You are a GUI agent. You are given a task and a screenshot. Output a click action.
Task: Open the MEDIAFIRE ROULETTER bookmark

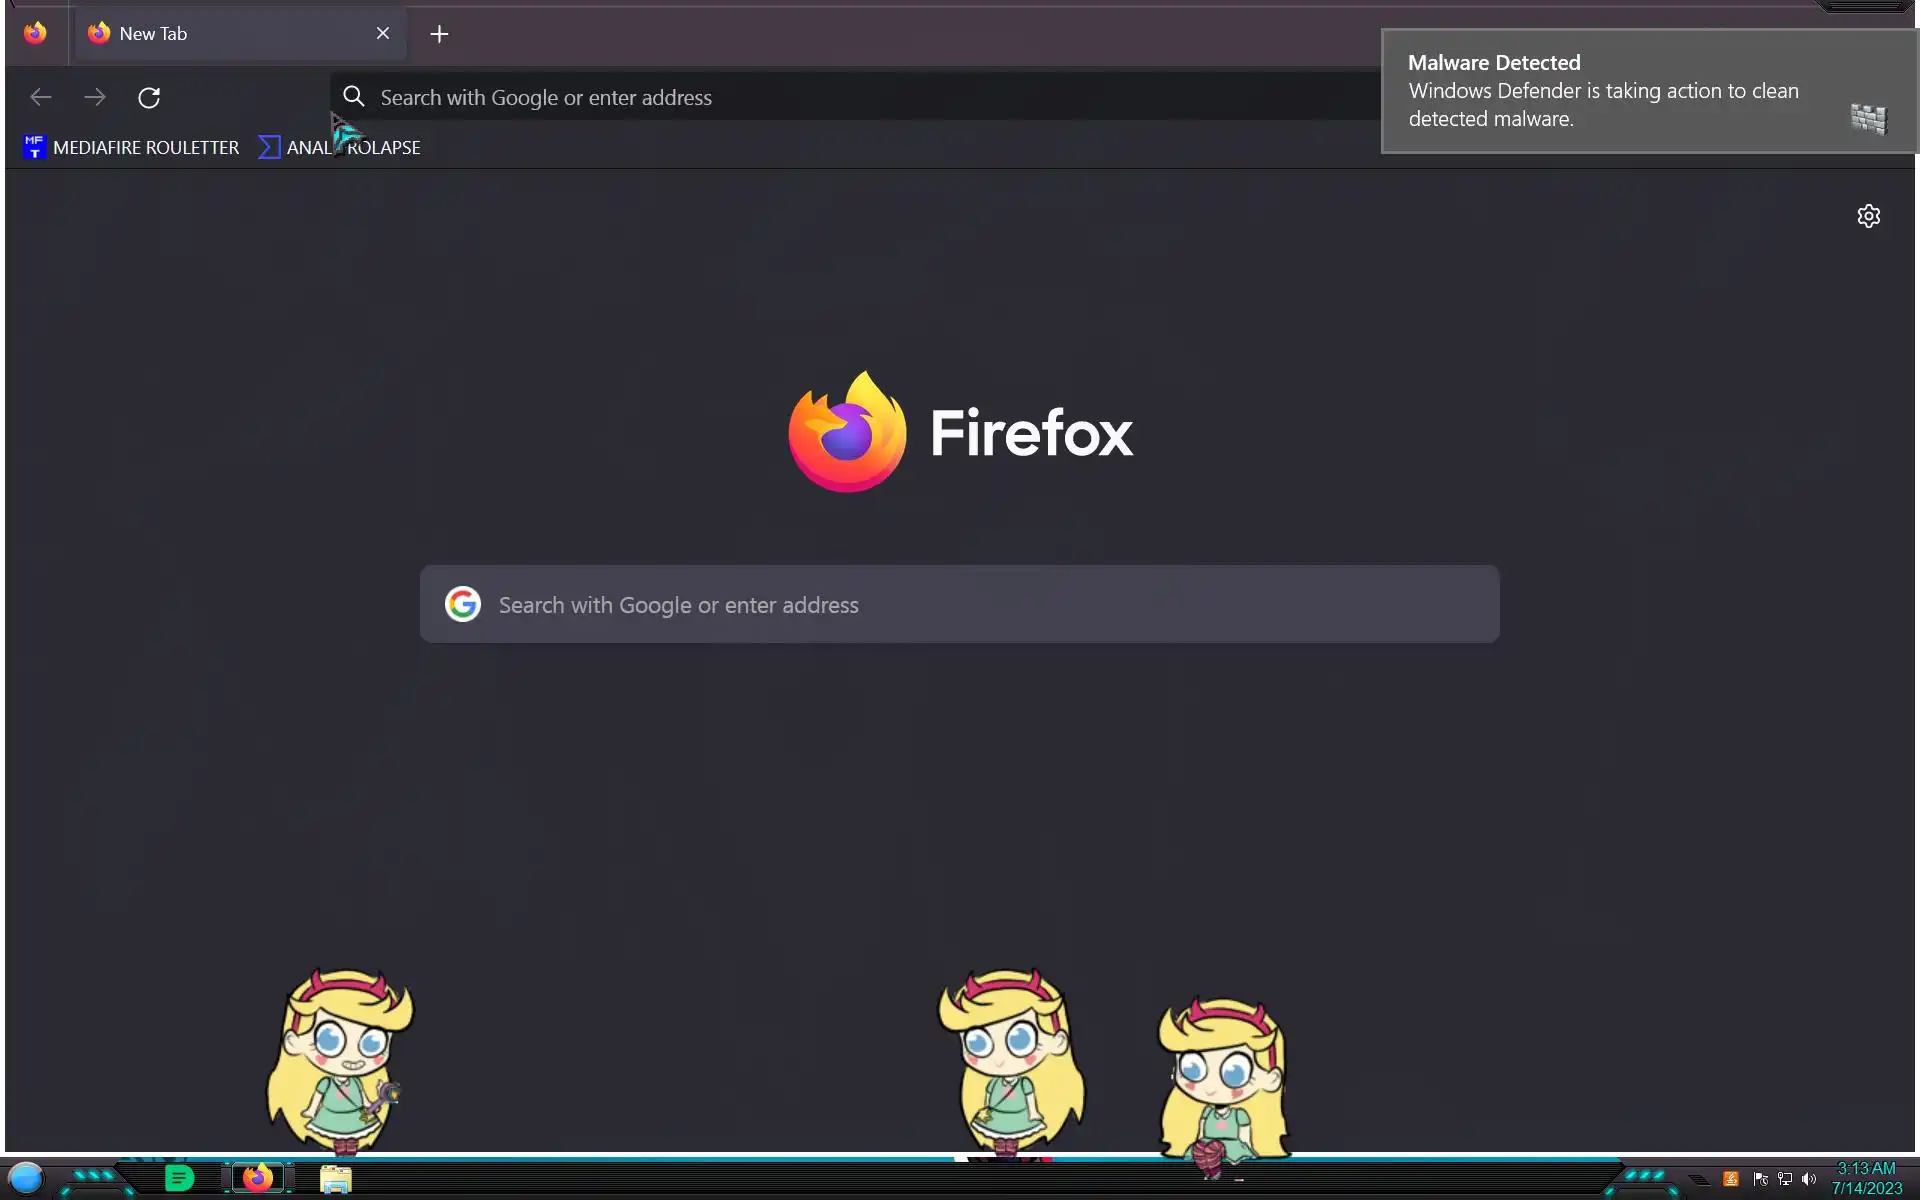[x=132, y=147]
